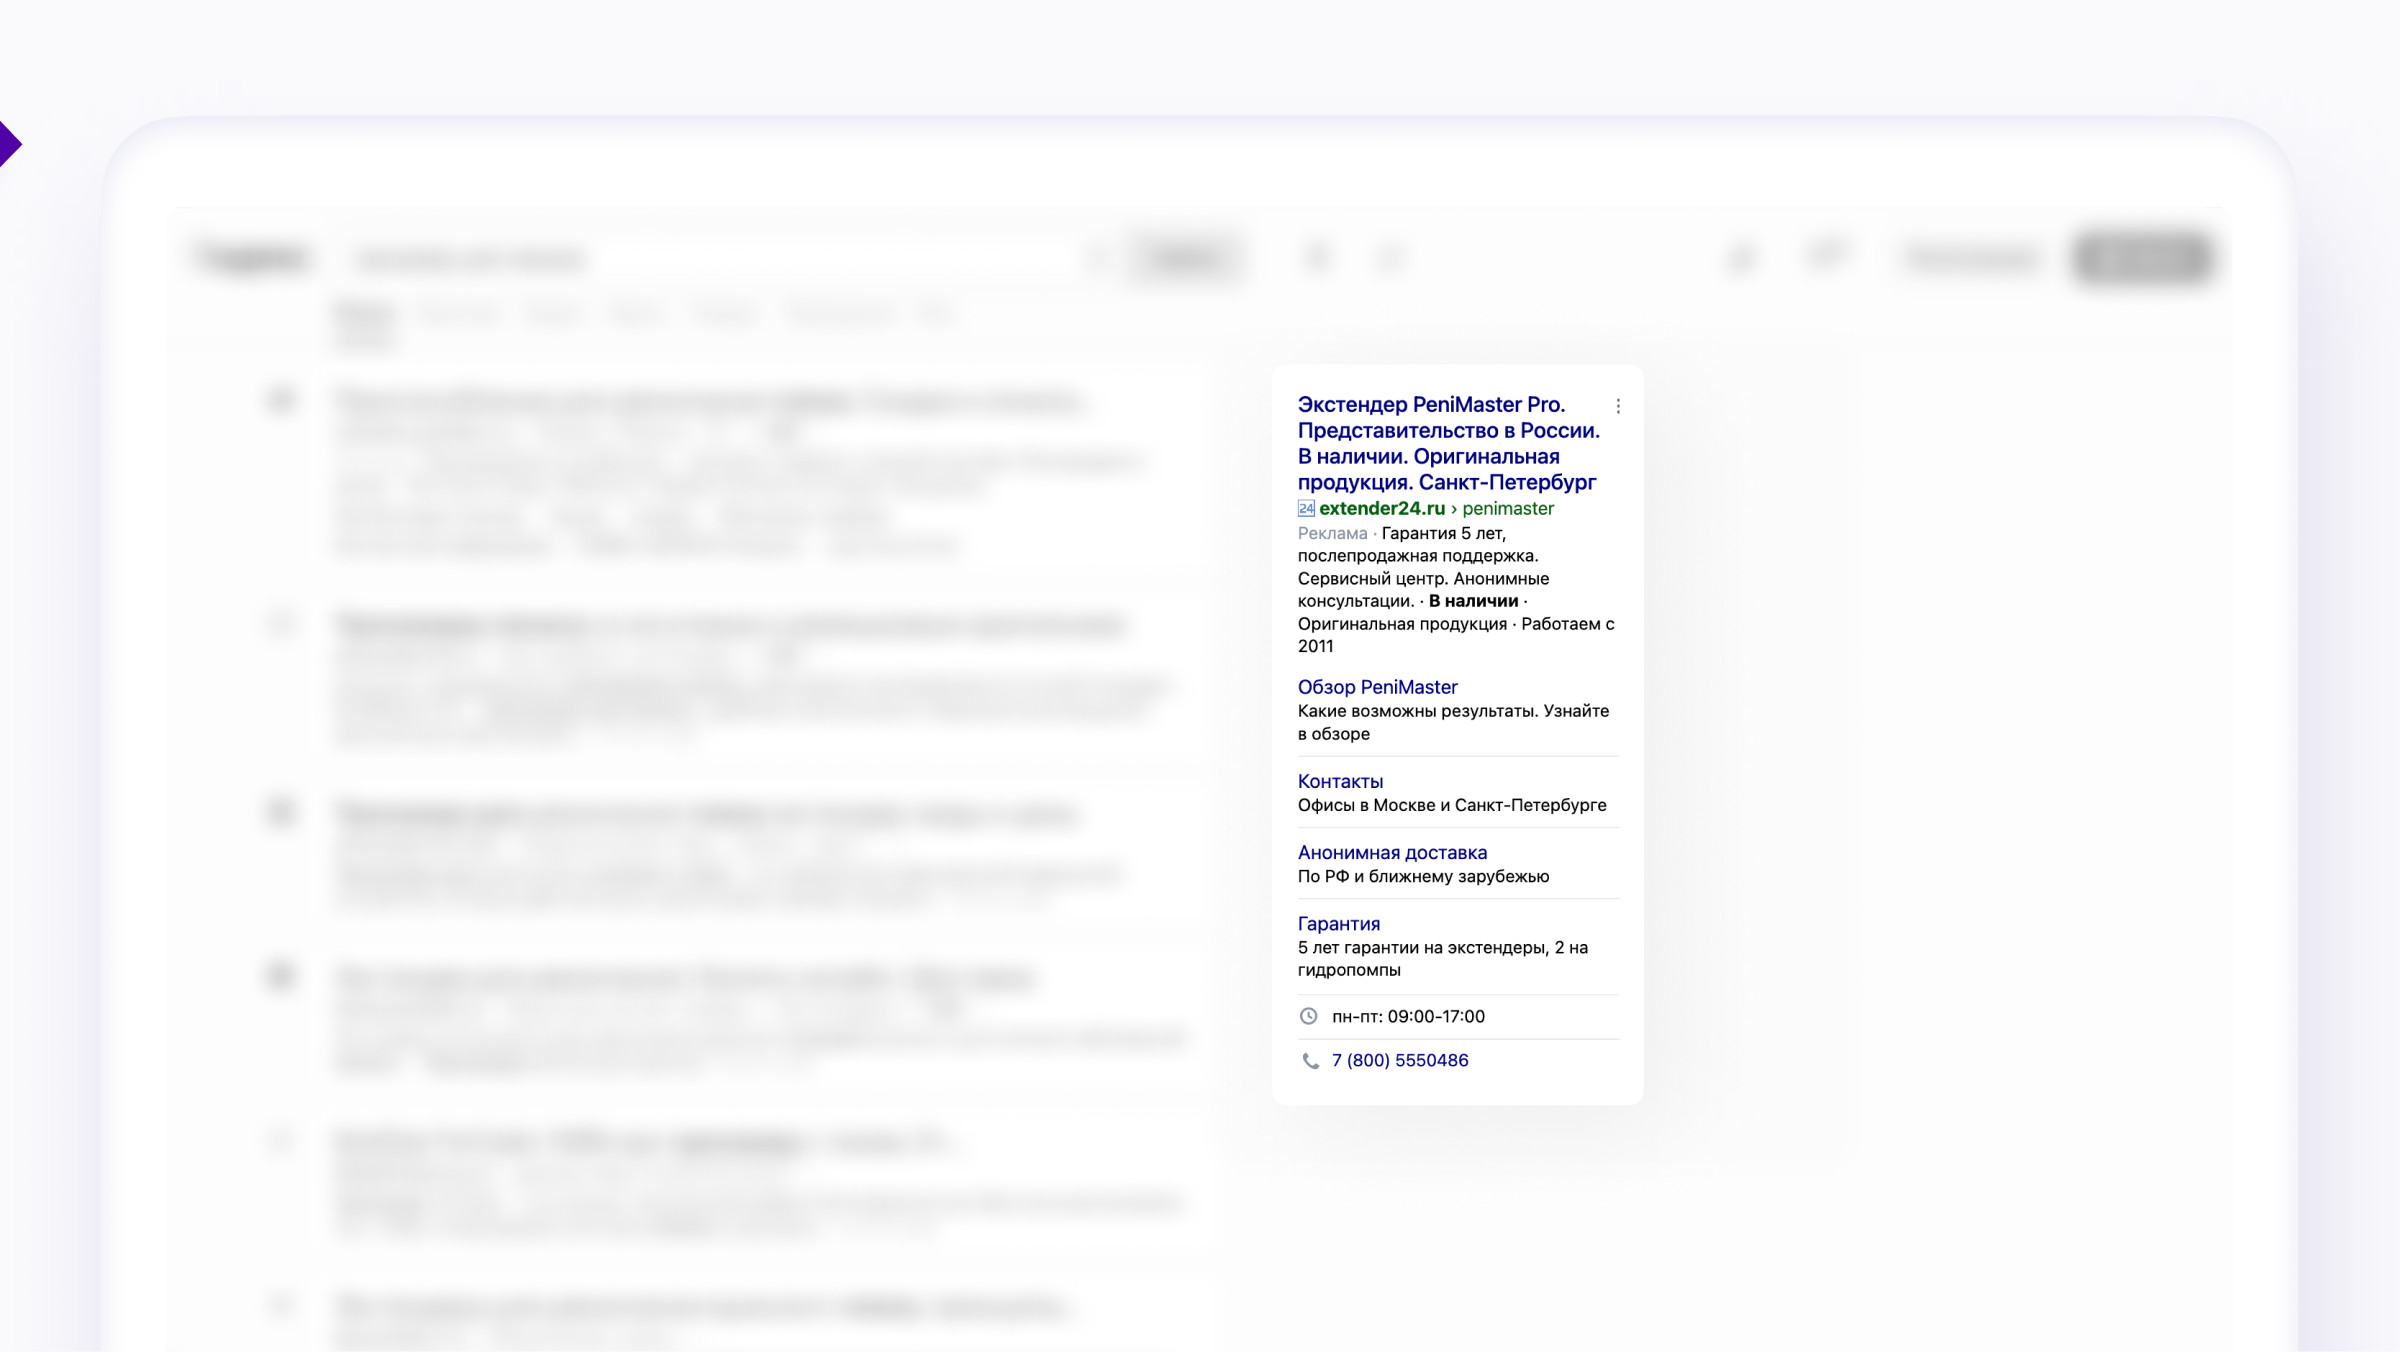Viewport: 2400px width, 1352px height.
Task: Click the dark button at top right
Action: pyautogui.click(x=2142, y=258)
